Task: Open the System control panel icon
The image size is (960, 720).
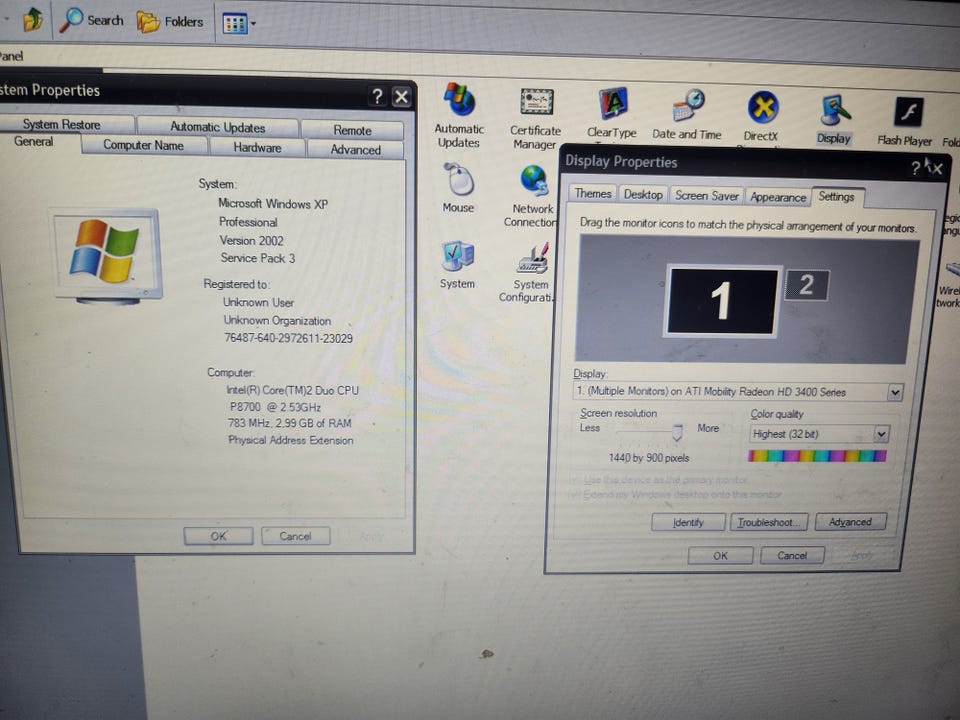Action: click(457, 264)
